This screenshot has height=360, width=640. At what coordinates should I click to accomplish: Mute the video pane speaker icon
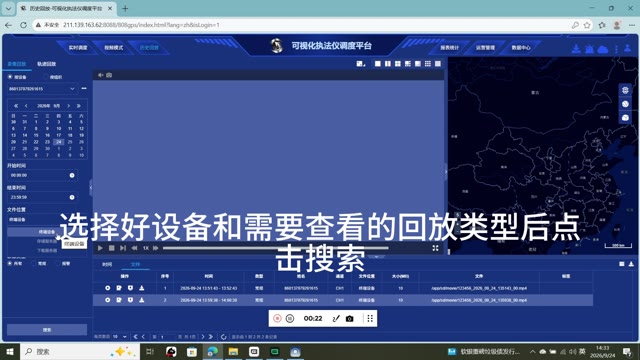(100, 75)
